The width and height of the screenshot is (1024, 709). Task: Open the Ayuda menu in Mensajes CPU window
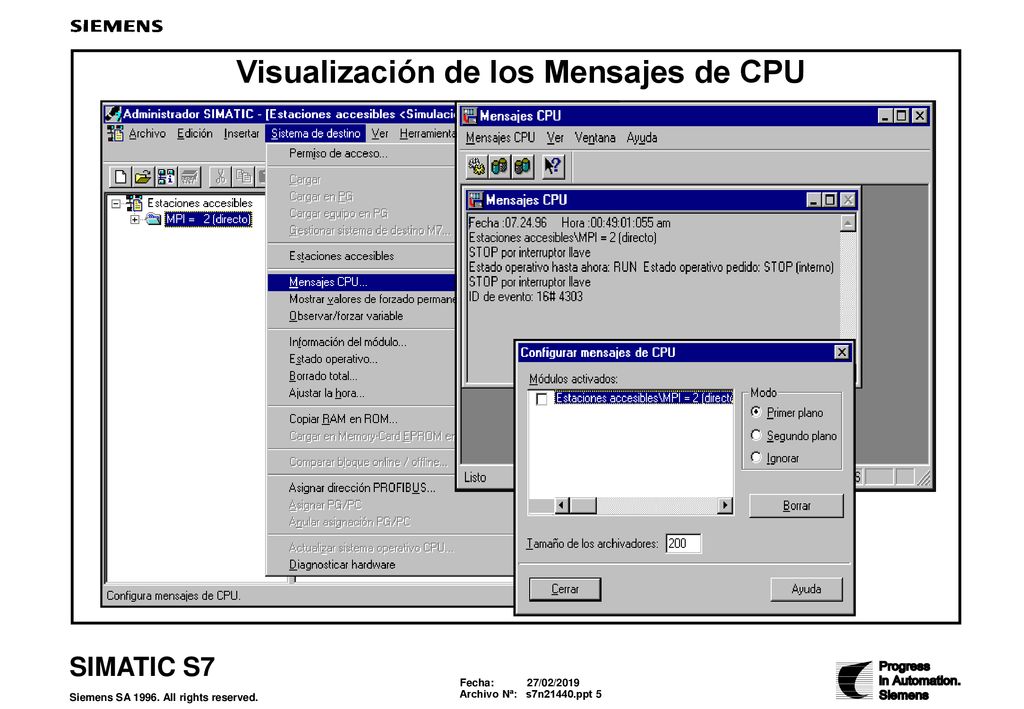point(642,138)
